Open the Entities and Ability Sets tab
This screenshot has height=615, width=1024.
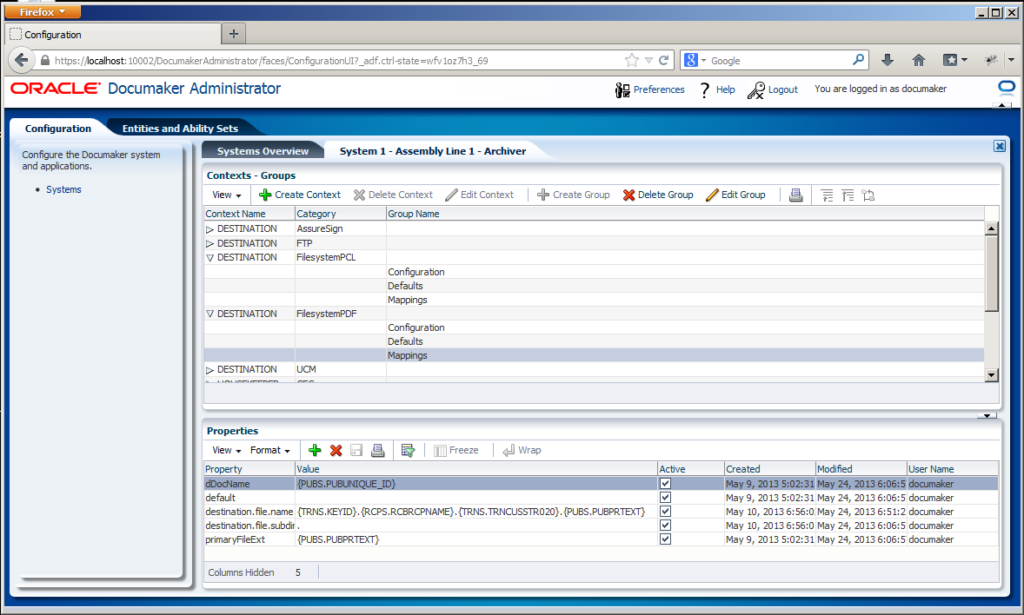point(184,128)
